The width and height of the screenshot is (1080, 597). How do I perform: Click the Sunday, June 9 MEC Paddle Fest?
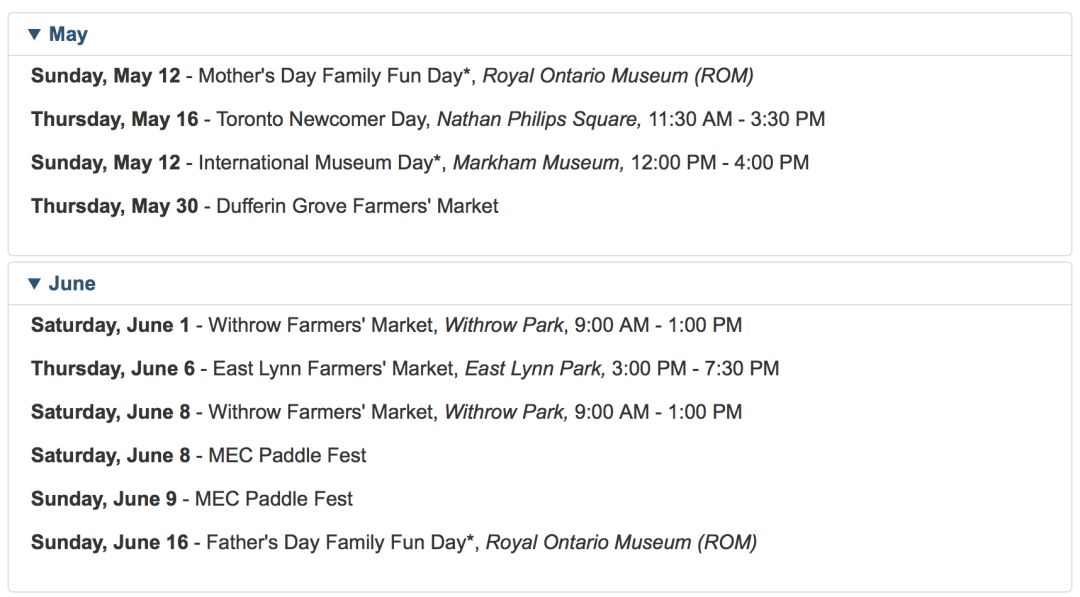coord(192,499)
